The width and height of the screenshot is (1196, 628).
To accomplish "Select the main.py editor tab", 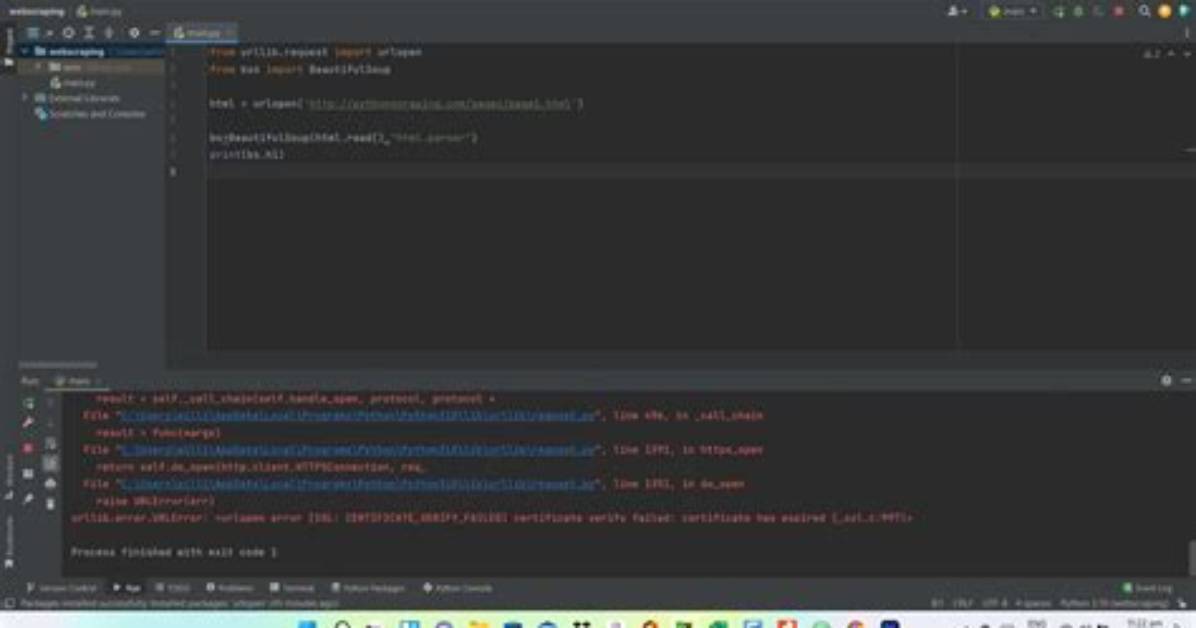I will (201, 33).
